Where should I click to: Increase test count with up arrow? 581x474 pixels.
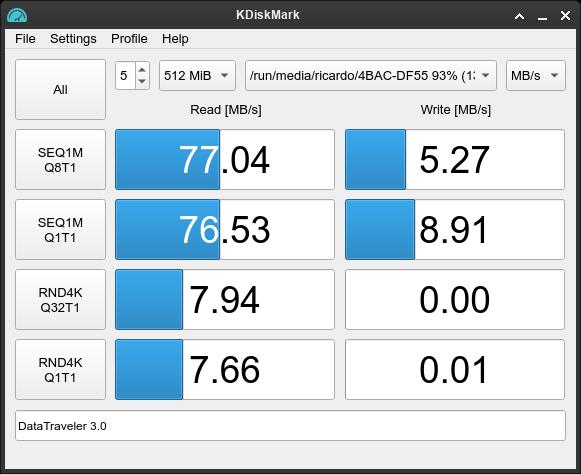tap(142, 69)
